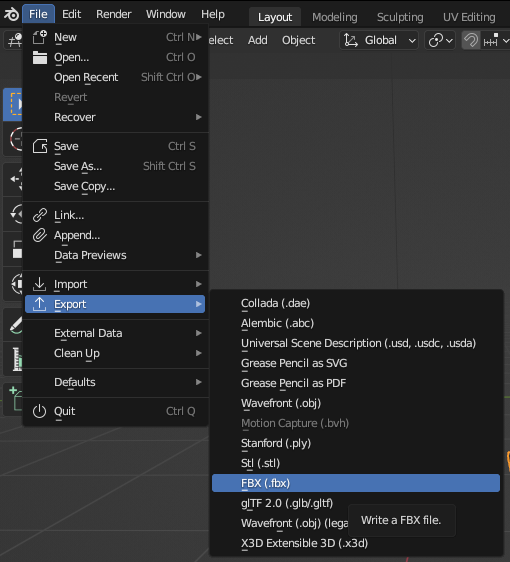Expand the Defaults submenu
Image resolution: width=510 pixels, height=562 pixels.
(115, 382)
